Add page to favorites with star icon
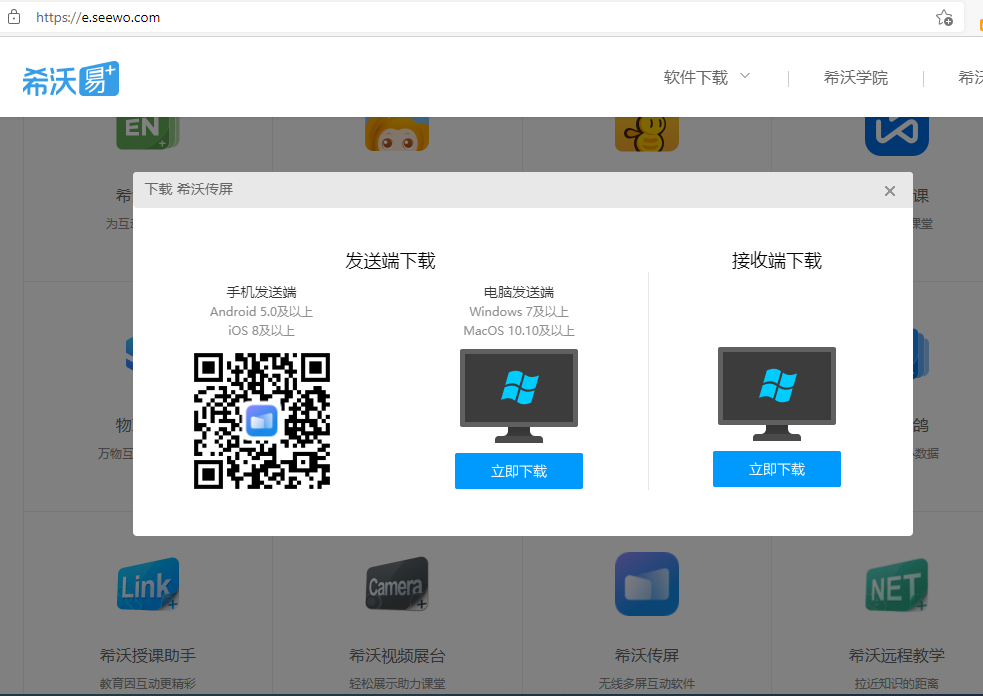The width and height of the screenshot is (983, 696). [944, 18]
